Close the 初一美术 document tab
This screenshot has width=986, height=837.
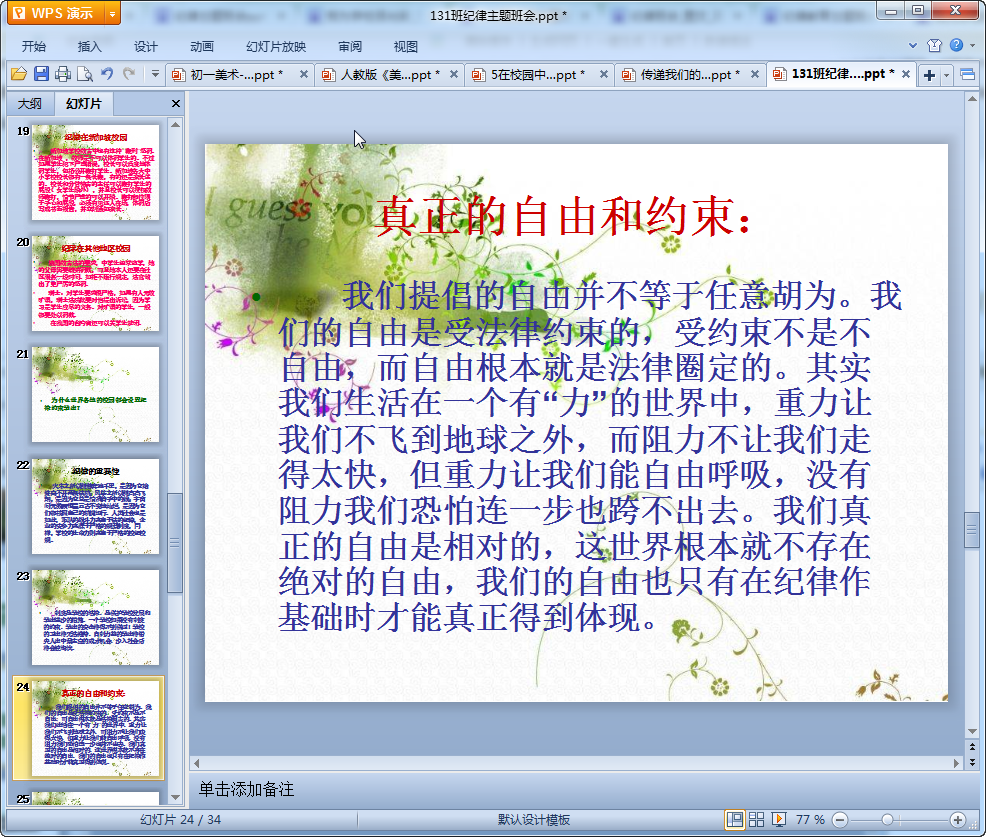[x=304, y=74]
